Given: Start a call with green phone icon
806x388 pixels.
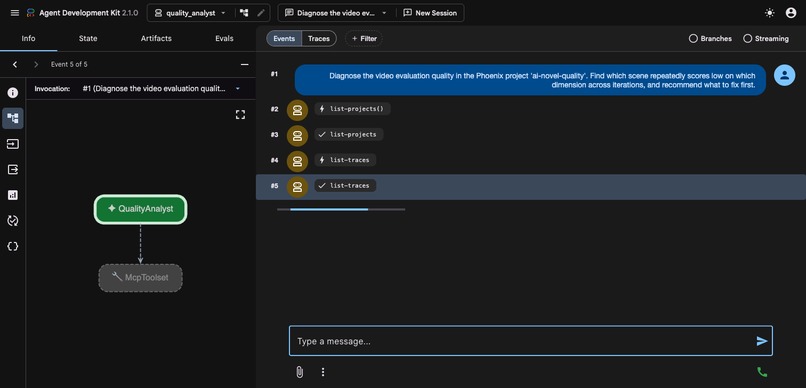Looking at the screenshot, I should [762, 372].
